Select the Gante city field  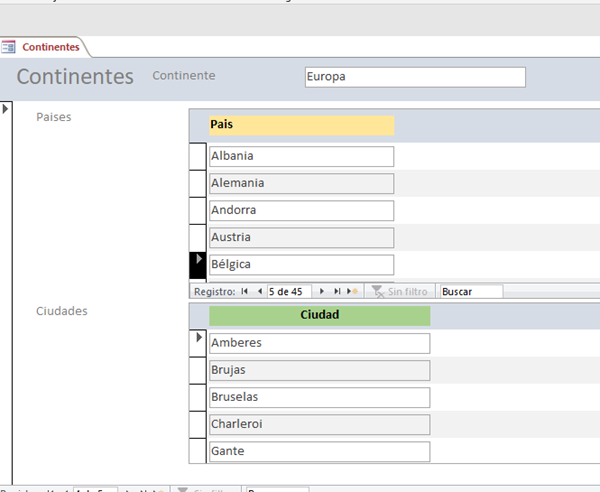point(320,451)
